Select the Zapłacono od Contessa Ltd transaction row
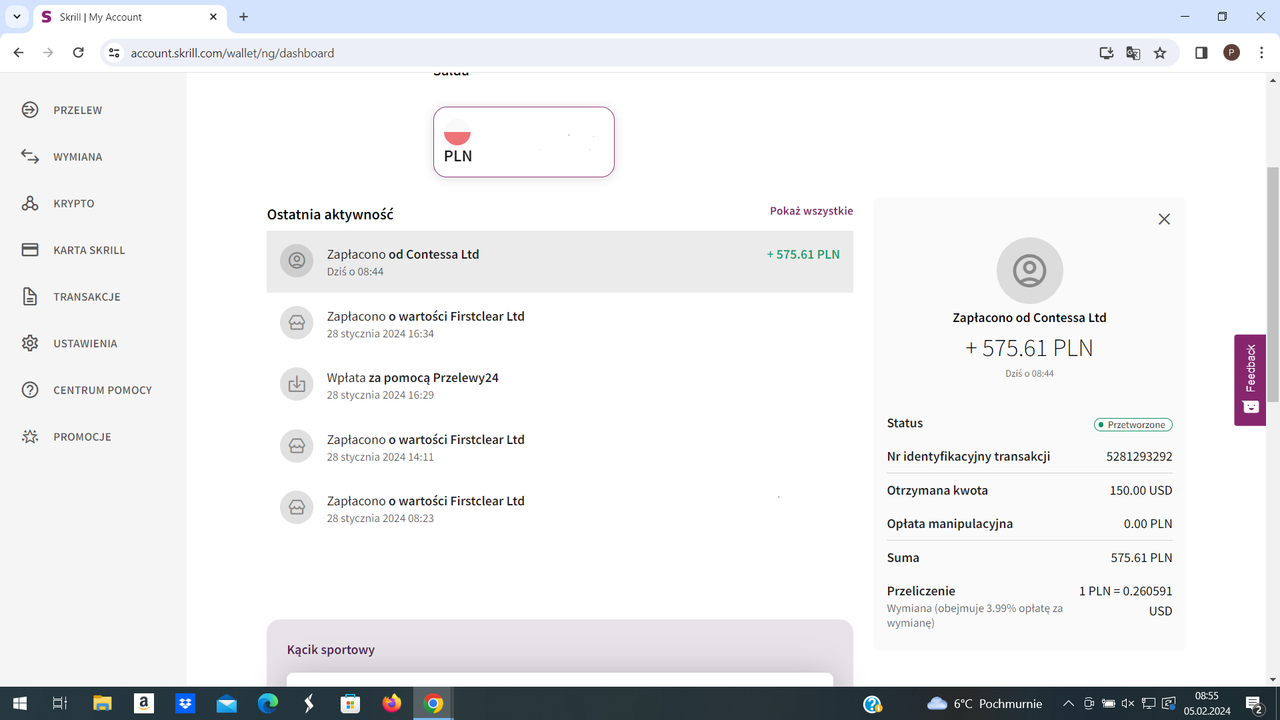The image size is (1280, 720). (x=560, y=262)
